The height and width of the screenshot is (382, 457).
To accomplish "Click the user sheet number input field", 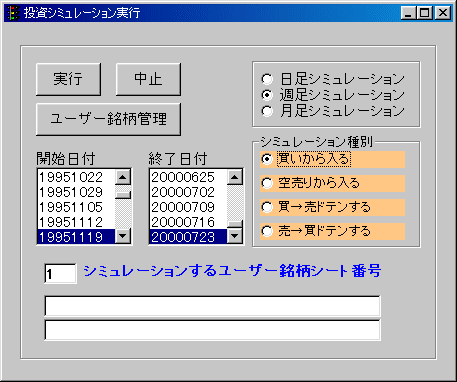I will (60, 274).
